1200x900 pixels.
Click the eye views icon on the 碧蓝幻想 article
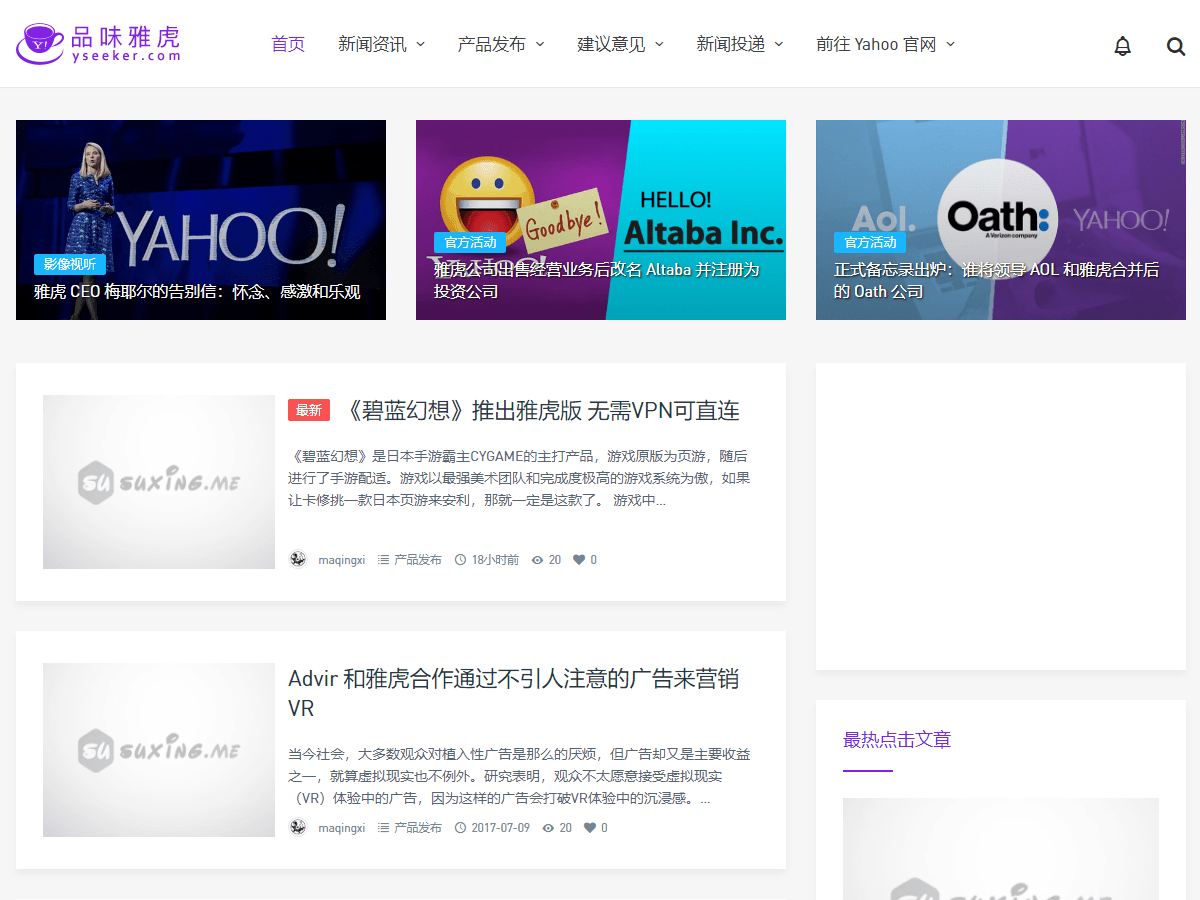pyautogui.click(x=537, y=560)
